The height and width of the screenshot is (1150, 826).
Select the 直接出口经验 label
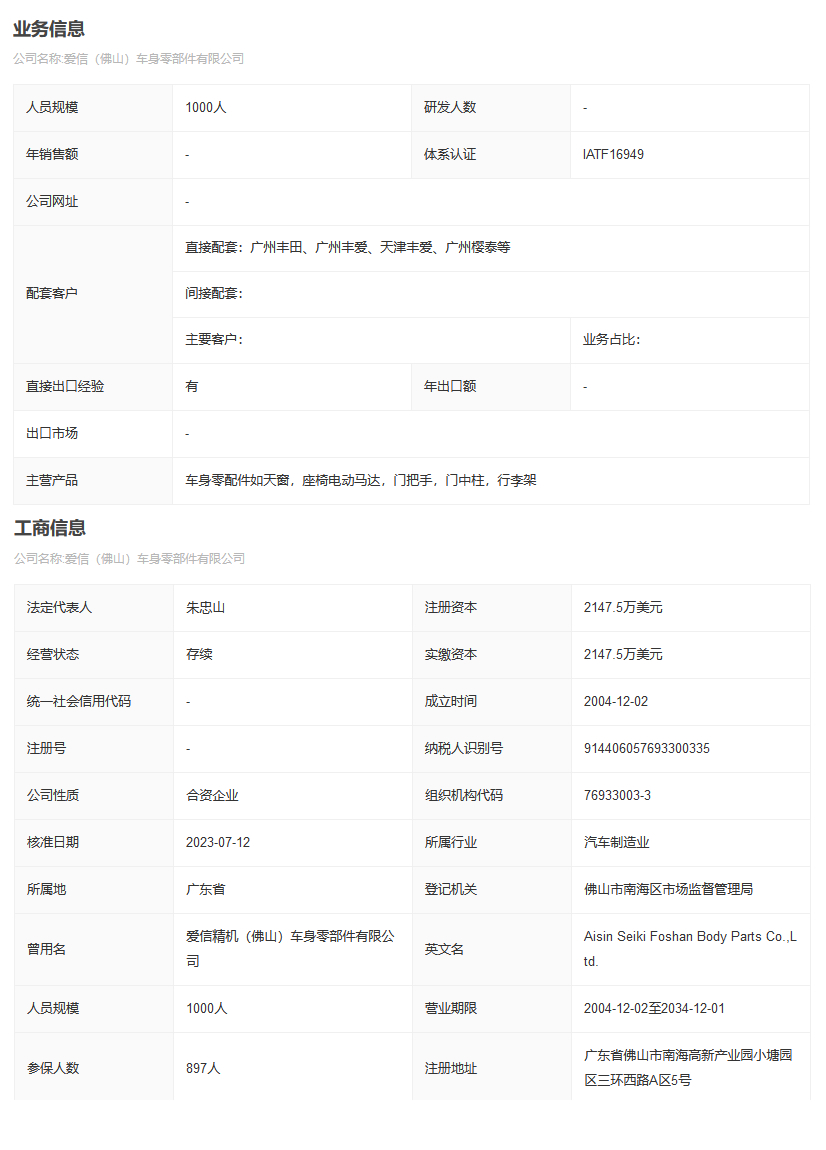(65, 387)
